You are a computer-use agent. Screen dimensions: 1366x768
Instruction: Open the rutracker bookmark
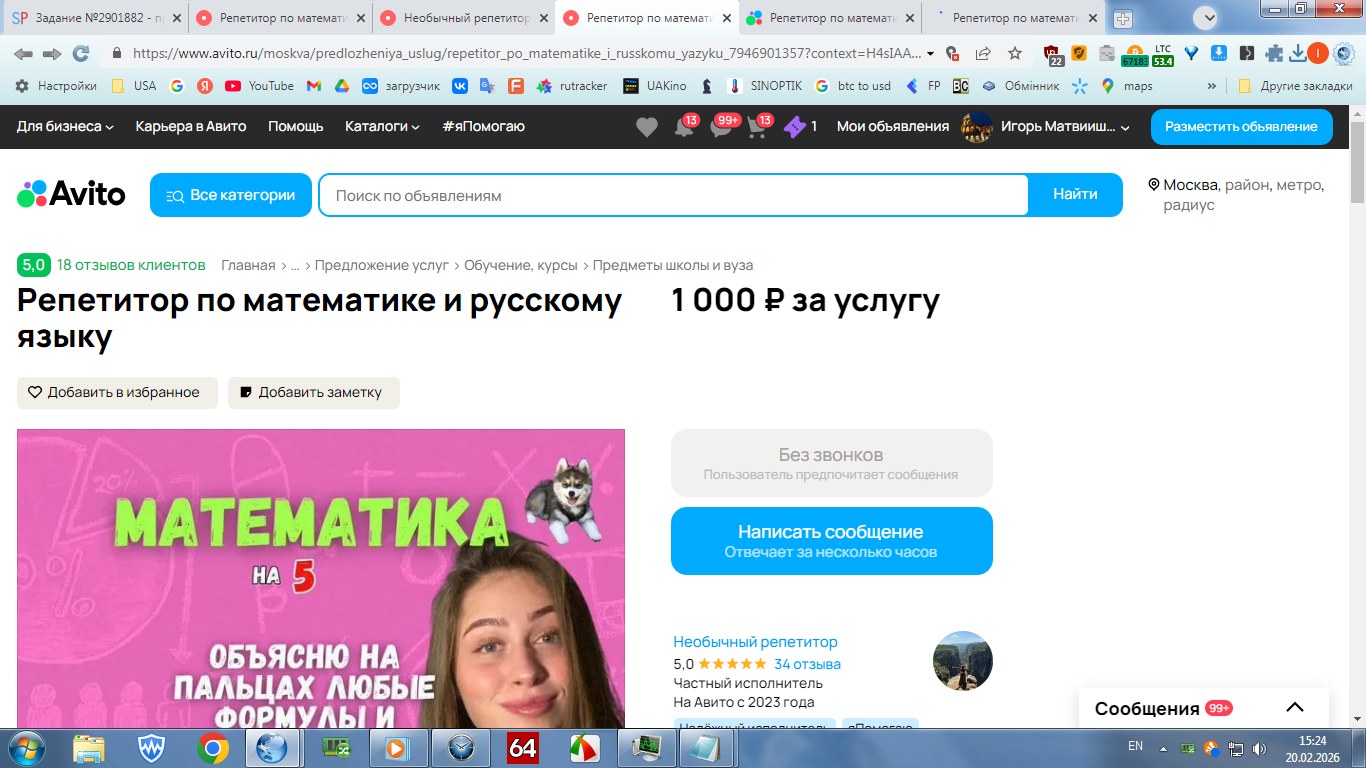point(572,86)
